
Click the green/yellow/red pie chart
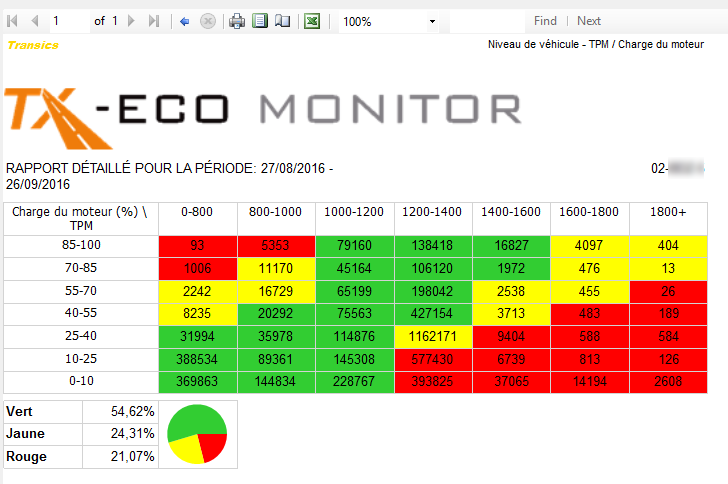coord(198,434)
